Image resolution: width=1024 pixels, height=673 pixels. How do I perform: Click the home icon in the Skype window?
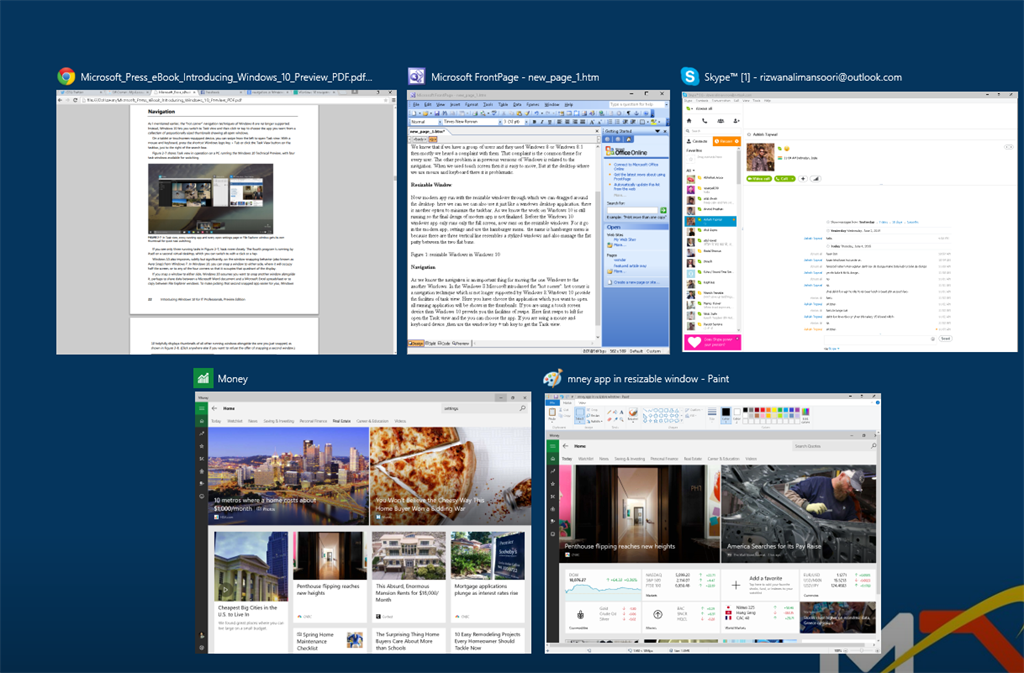click(689, 121)
